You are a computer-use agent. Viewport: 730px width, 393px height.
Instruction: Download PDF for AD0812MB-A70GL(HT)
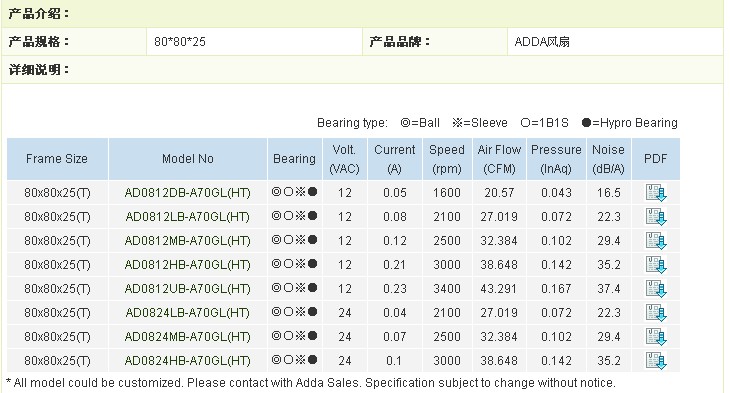click(x=656, y=241)
